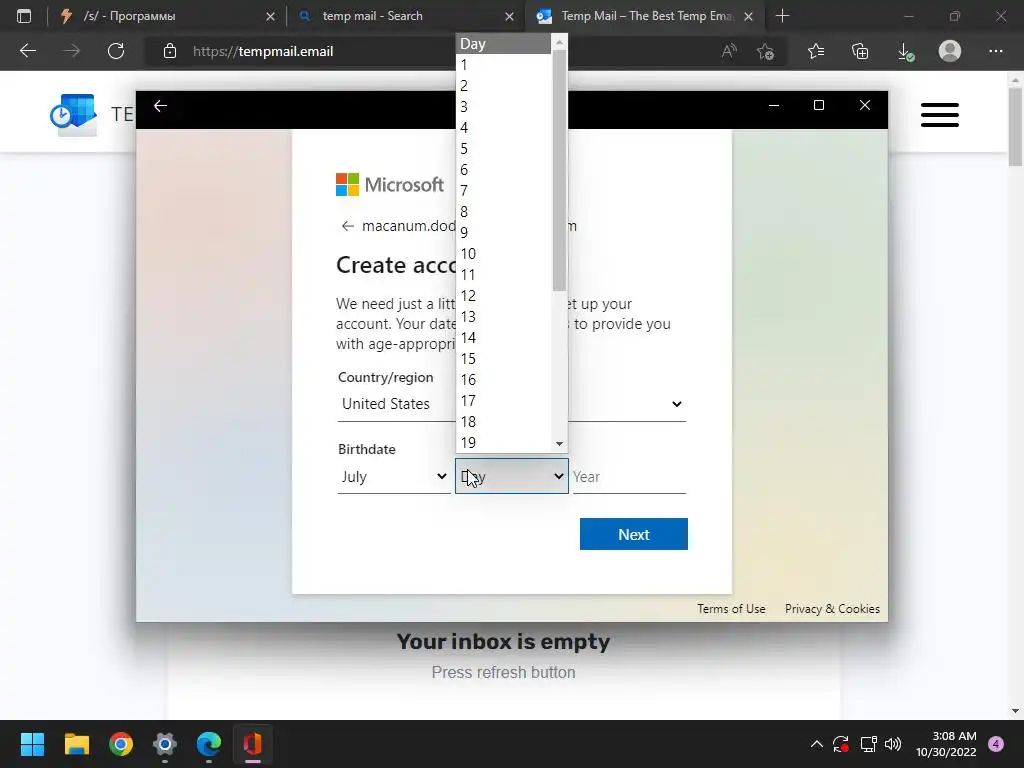The height and width of the screenshot is (768, 1024).
Task: Click the browser back arrow
Action: tap(27, 51)
